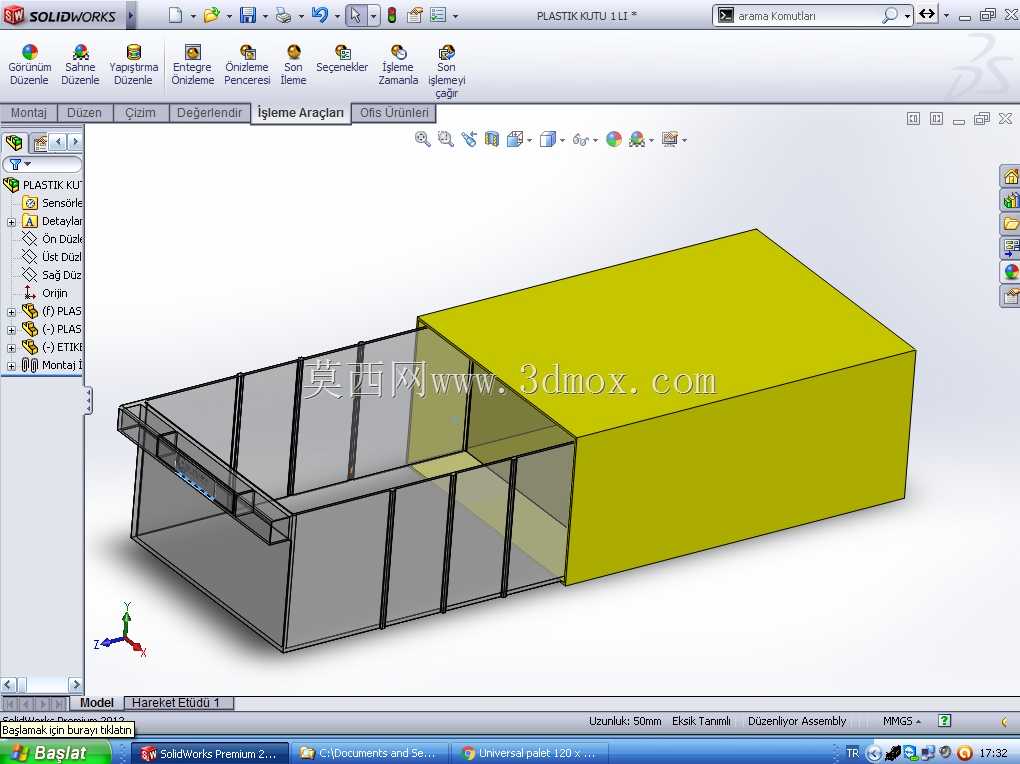Open Sahne Düzenle scene editor
Screen dimensions: 1020x764
[x=80, y=65]
